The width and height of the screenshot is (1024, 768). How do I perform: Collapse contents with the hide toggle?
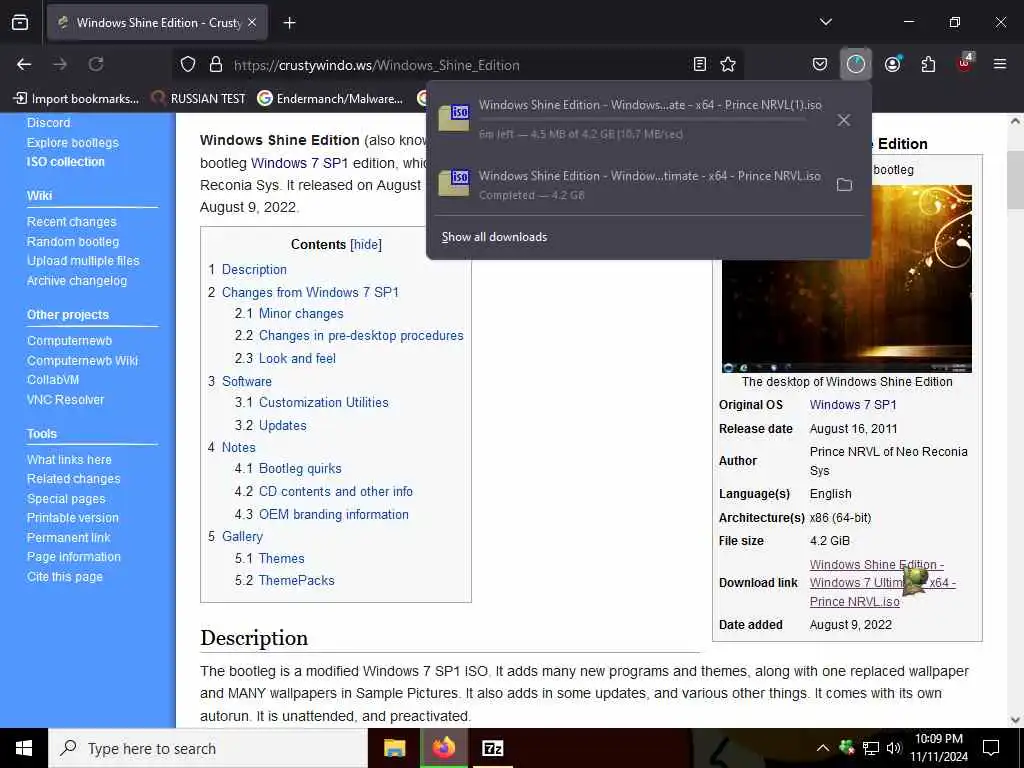click(x=366, y=244)
